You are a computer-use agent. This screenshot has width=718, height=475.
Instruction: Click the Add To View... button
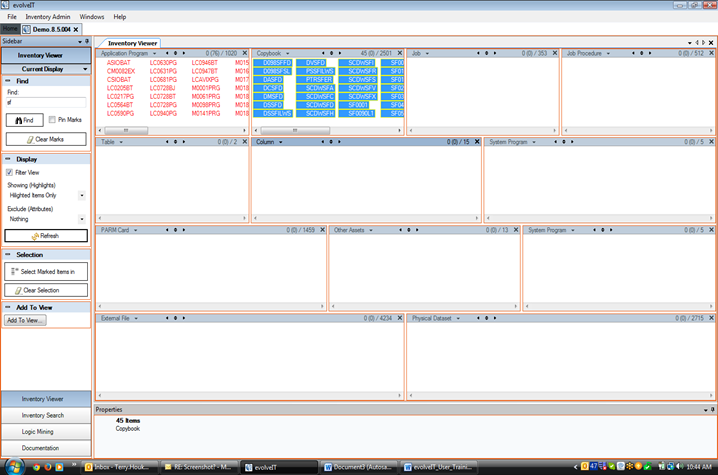click(x=25, y=321)
